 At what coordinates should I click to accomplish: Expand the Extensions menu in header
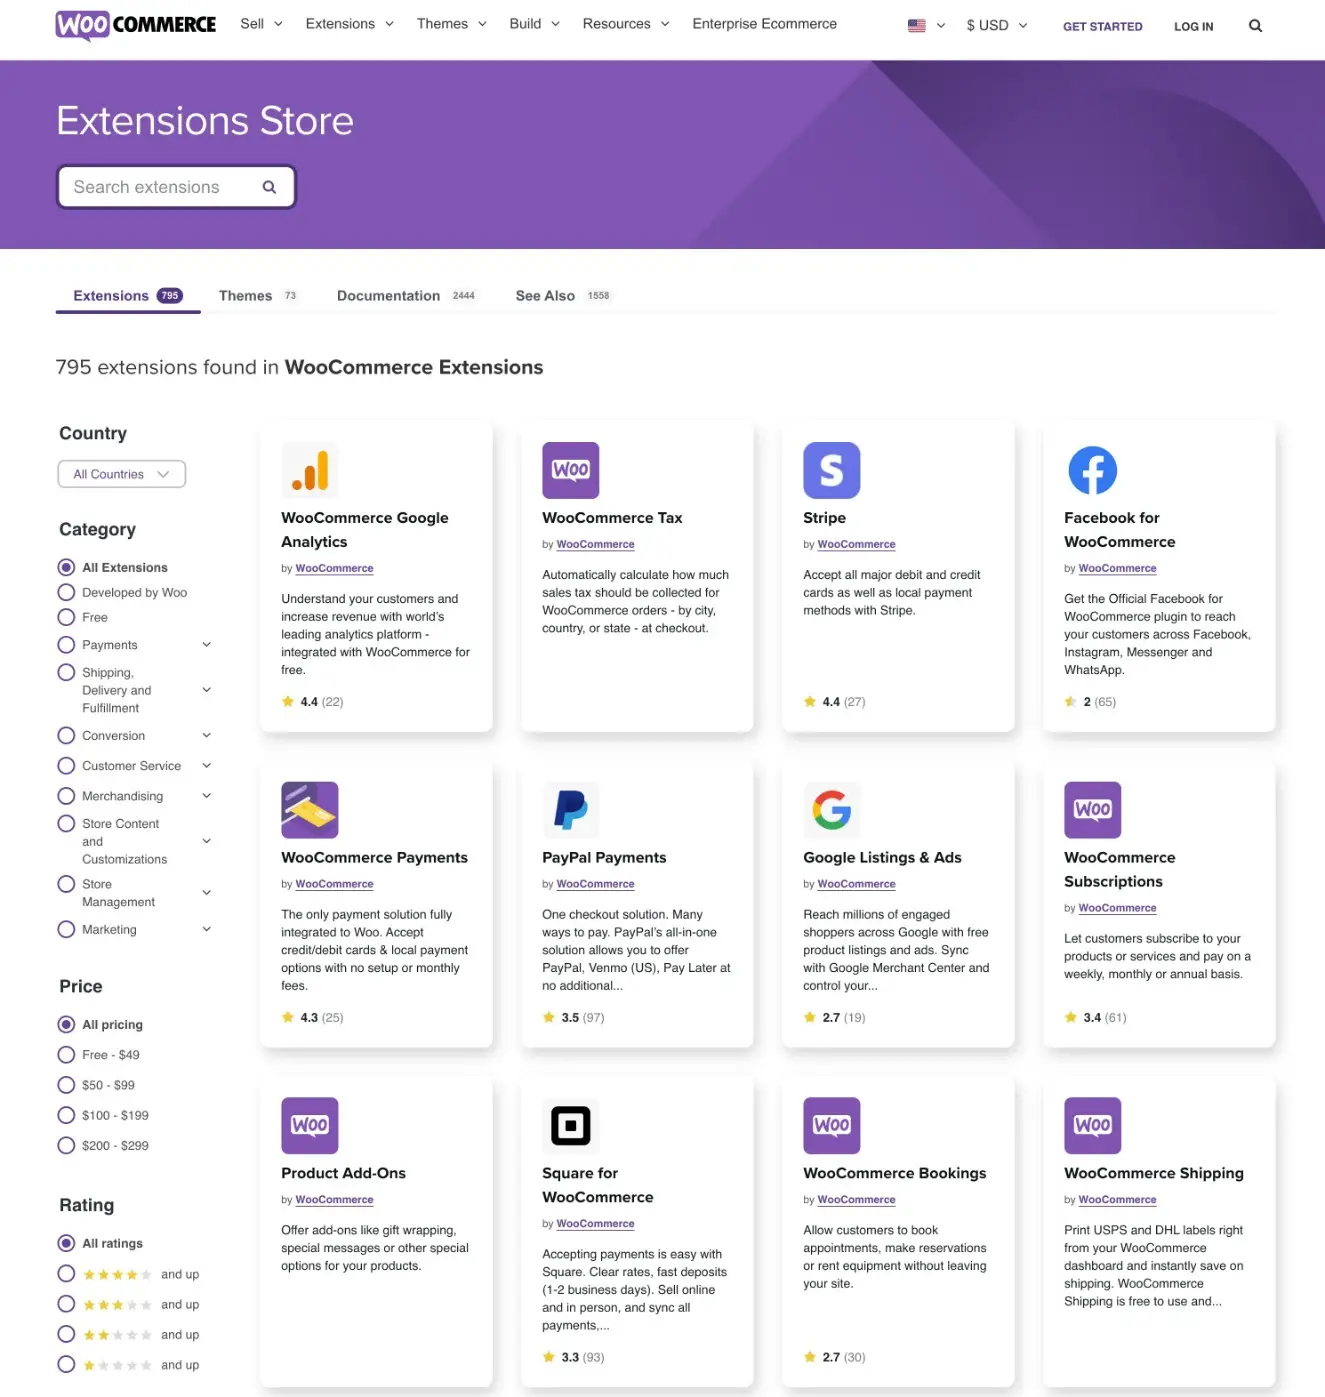coord(349,24)
